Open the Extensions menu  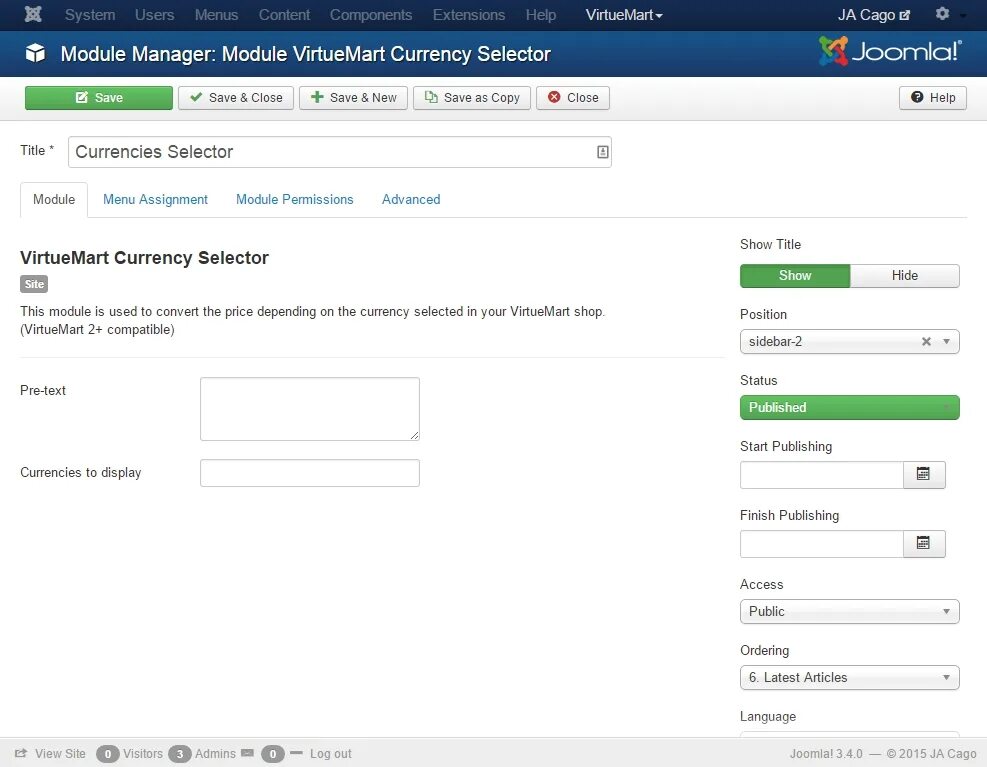(x=468, y=14)
